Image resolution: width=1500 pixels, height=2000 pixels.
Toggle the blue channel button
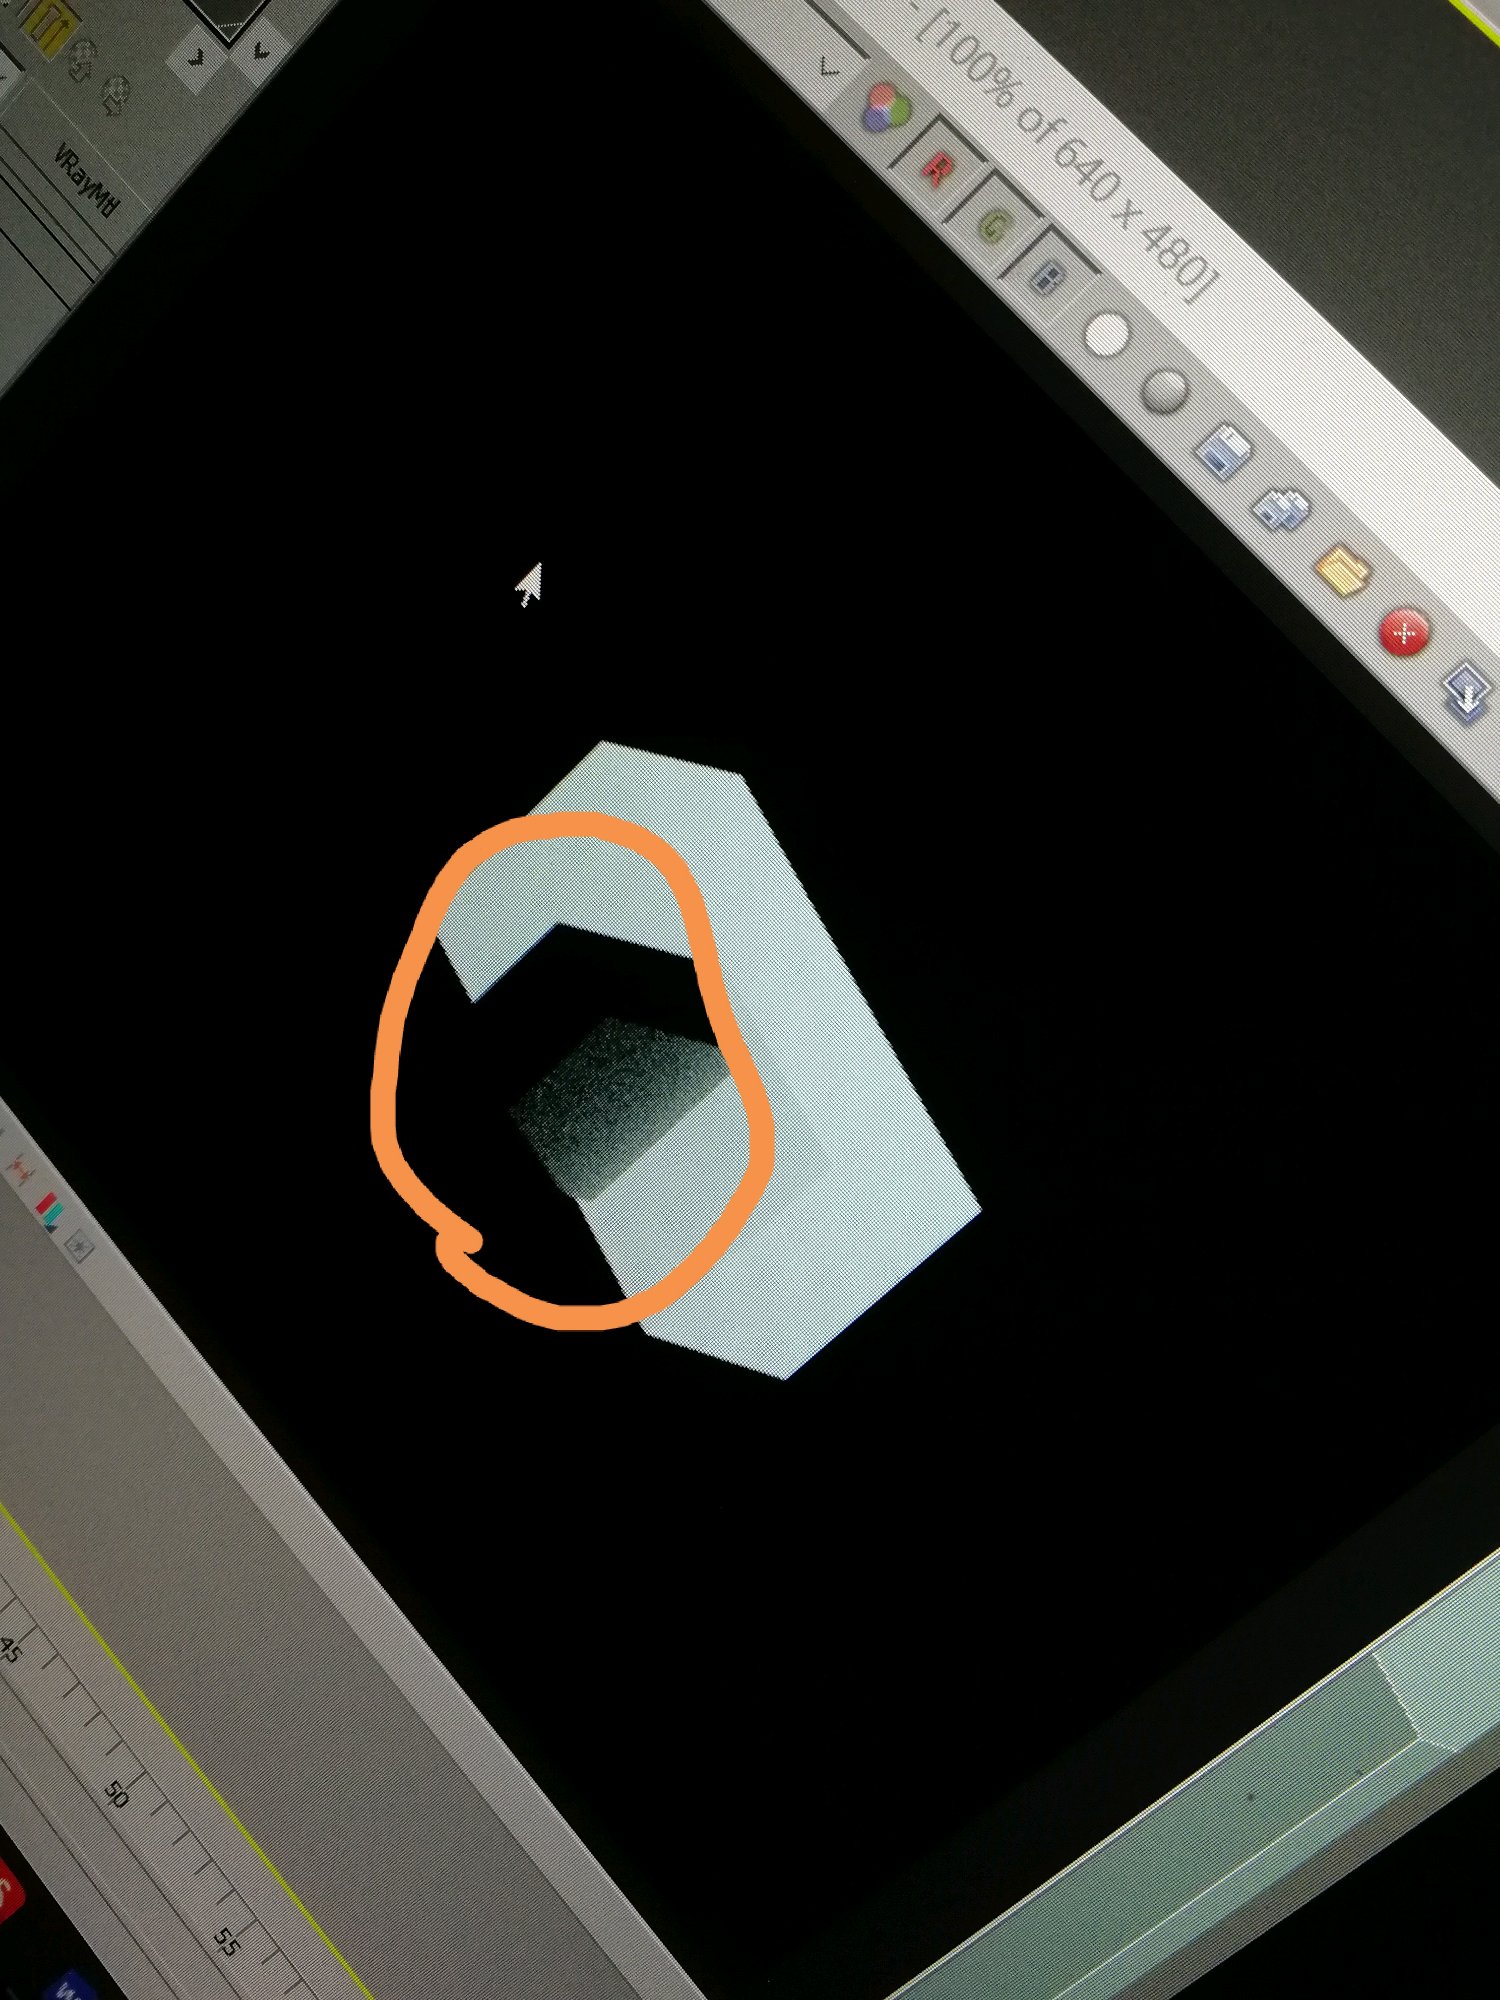click(1049, 276)
